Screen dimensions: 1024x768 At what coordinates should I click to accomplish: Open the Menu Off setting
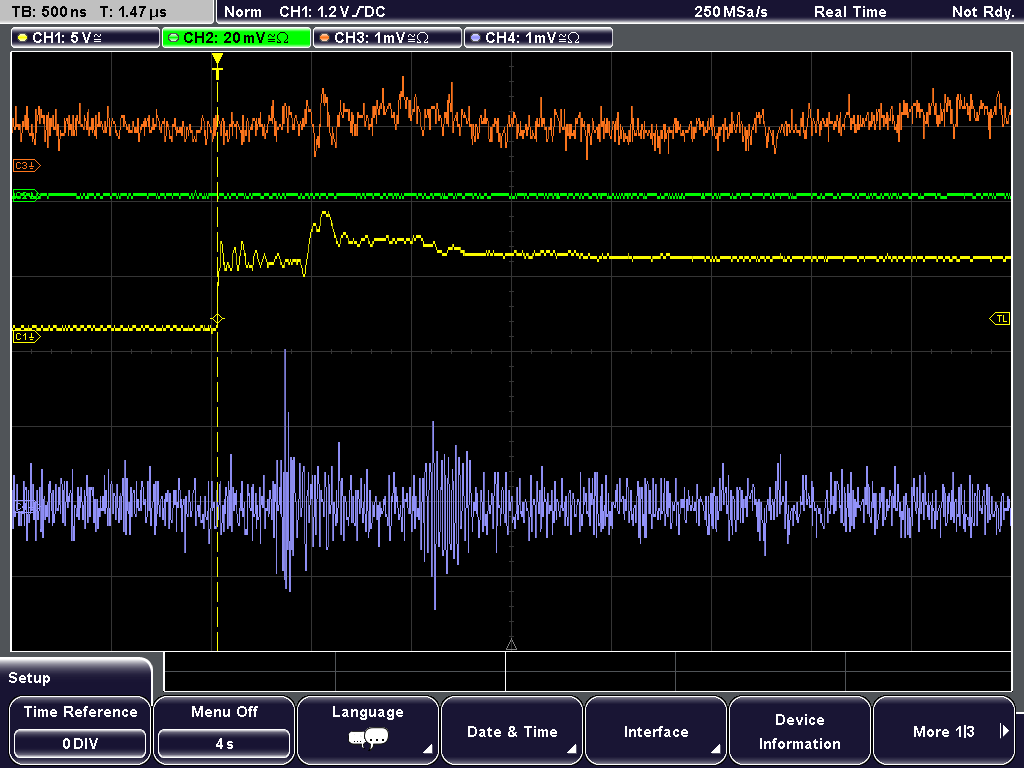click(x=224, y=729)
